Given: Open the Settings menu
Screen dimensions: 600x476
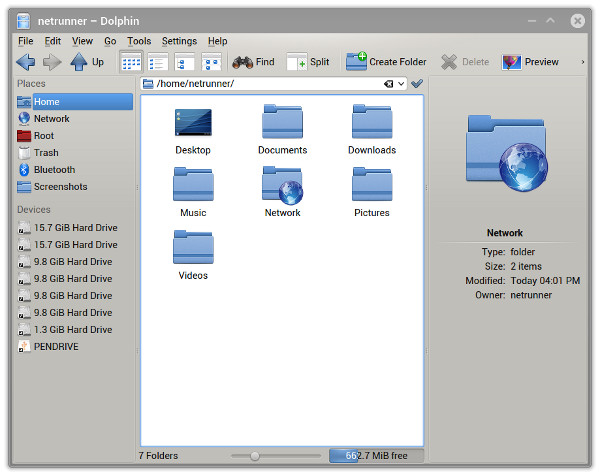Looking at the screenshot, I should (x=179, y=41).
